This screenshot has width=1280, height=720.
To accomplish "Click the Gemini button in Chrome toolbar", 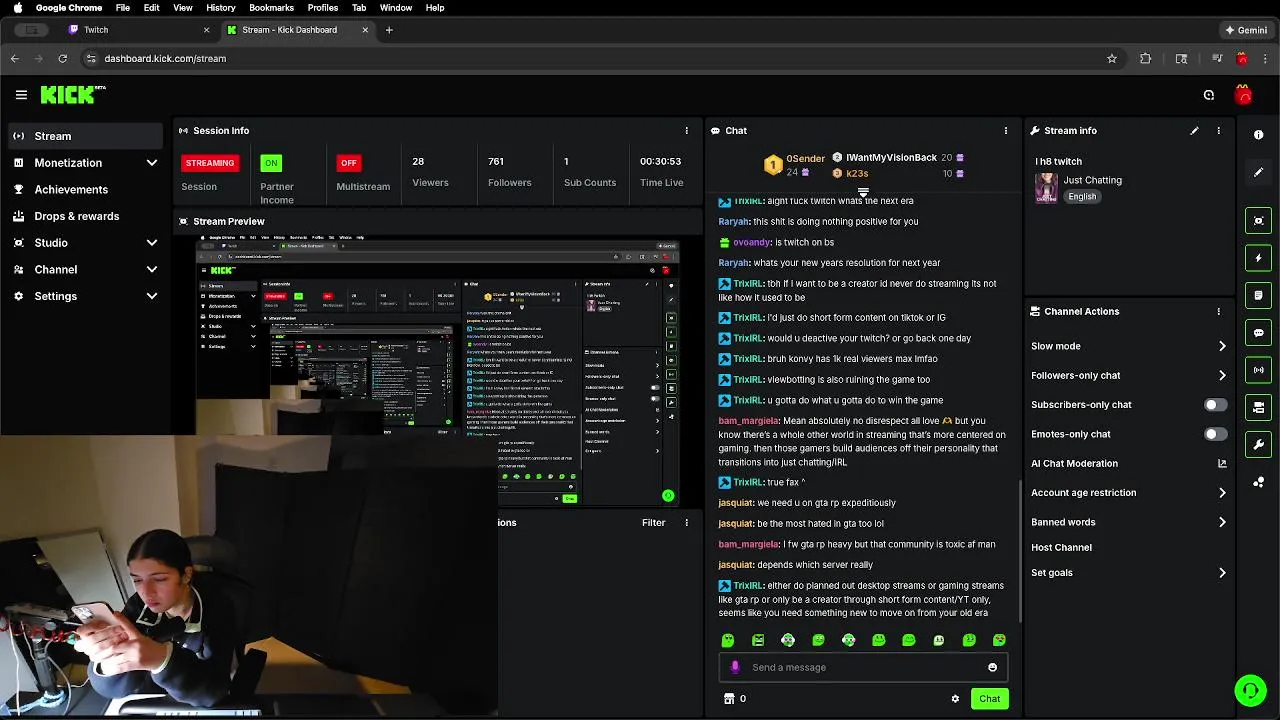I will click(1246, 30).
